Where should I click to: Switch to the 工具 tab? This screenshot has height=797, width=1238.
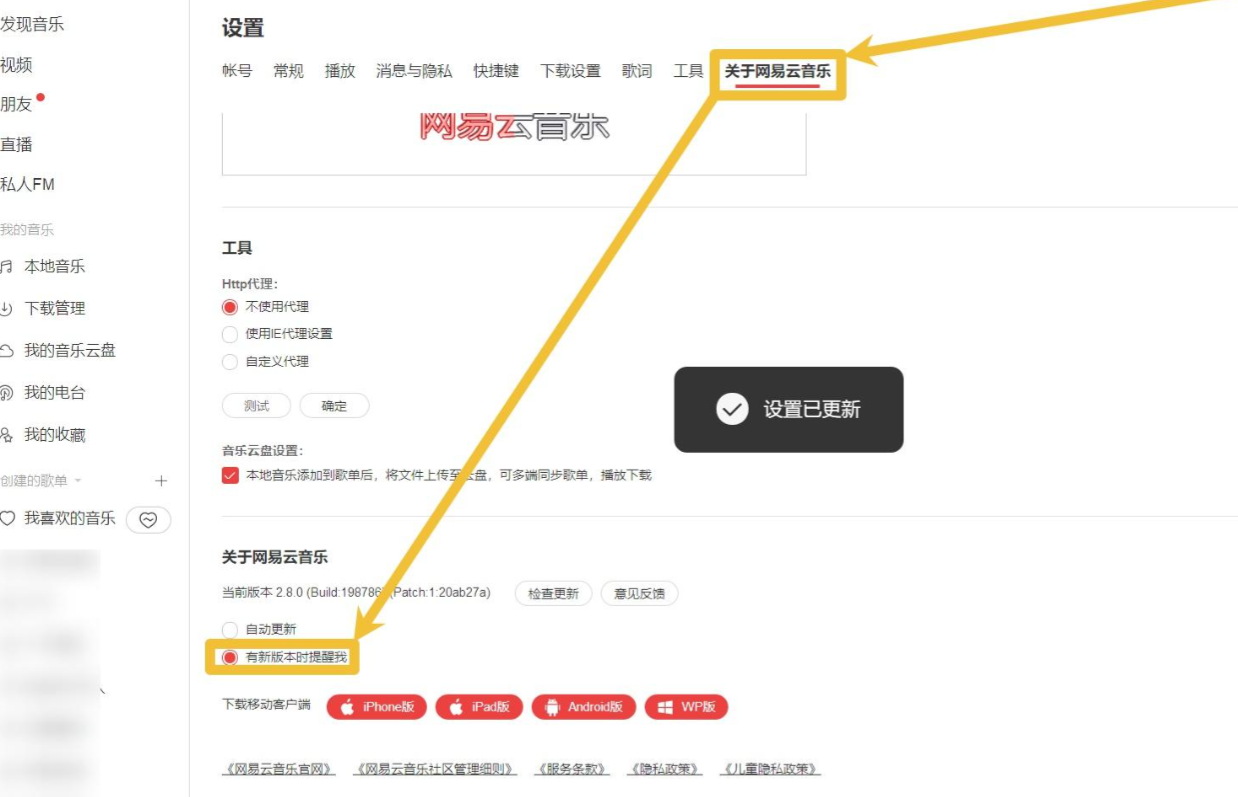pyautogui.click(x=688, y=71)
